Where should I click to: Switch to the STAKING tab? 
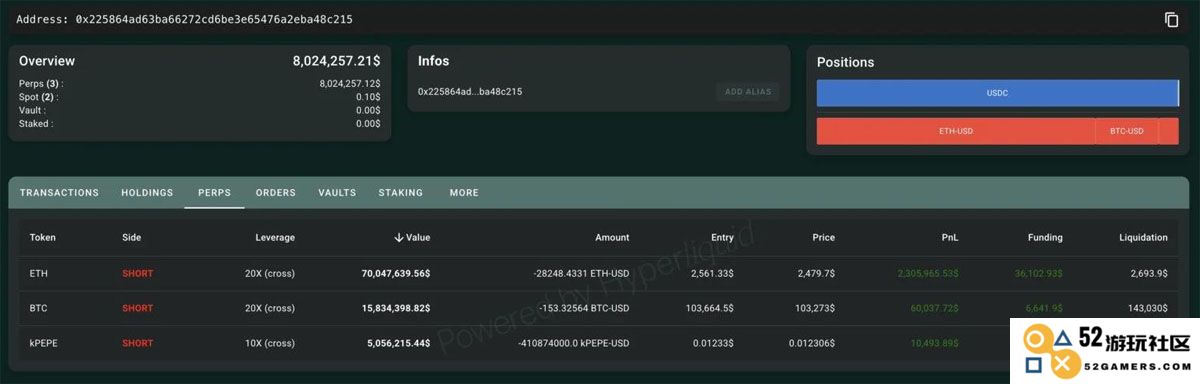tap(401, 193)
